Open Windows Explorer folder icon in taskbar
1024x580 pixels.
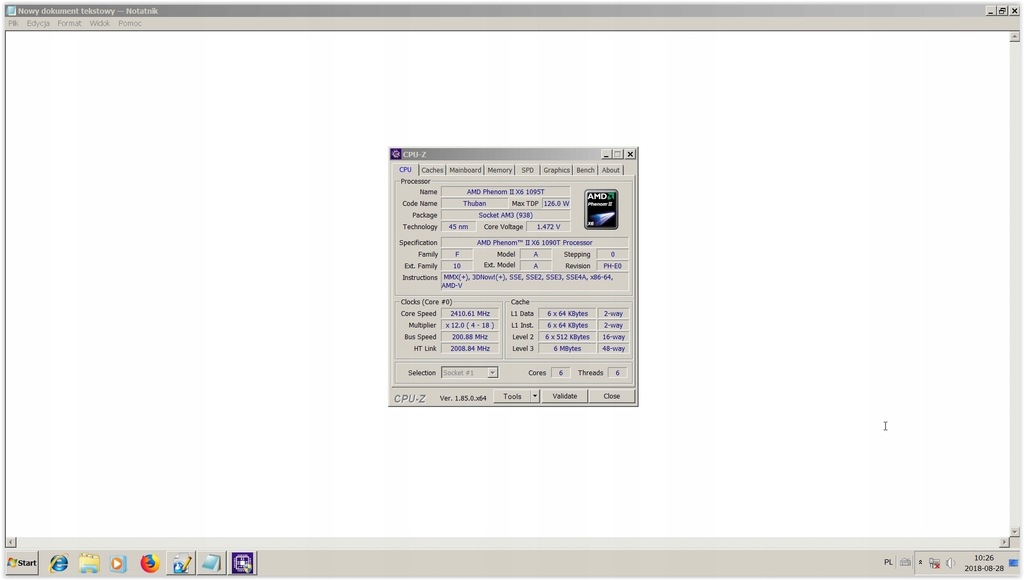tap(89, 563)
